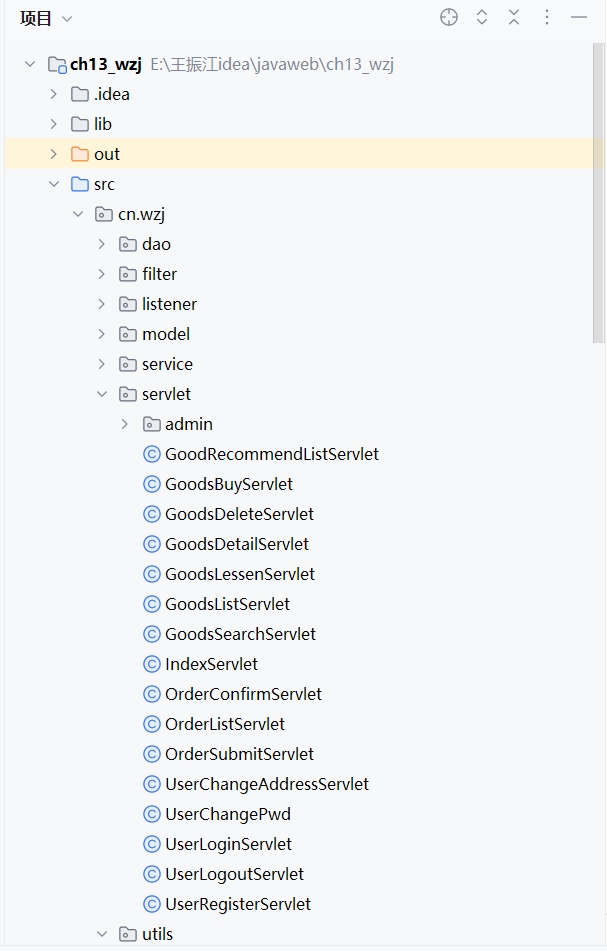This screenshot has height=951, width=607.
Task: Collapse the servlet package
Action: click(x=102, y=394)
